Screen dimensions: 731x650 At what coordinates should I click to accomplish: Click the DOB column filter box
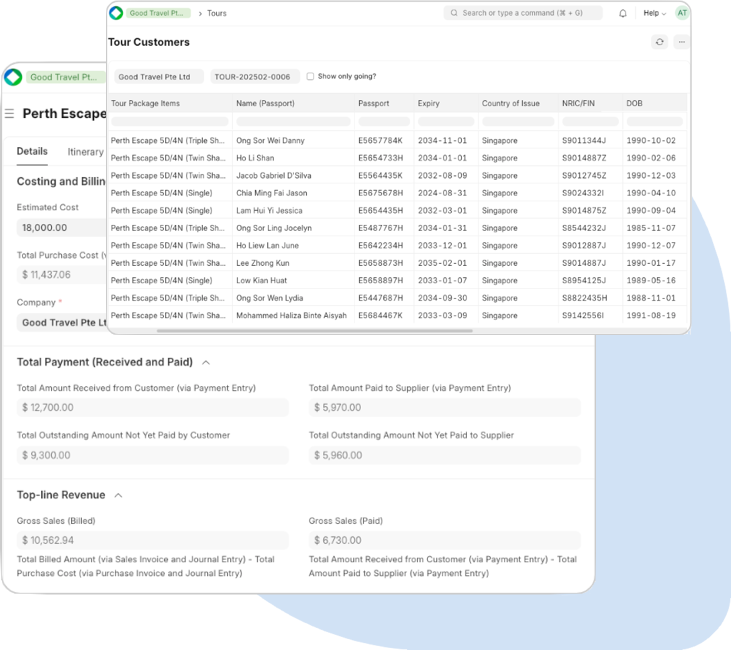point(655,122)
